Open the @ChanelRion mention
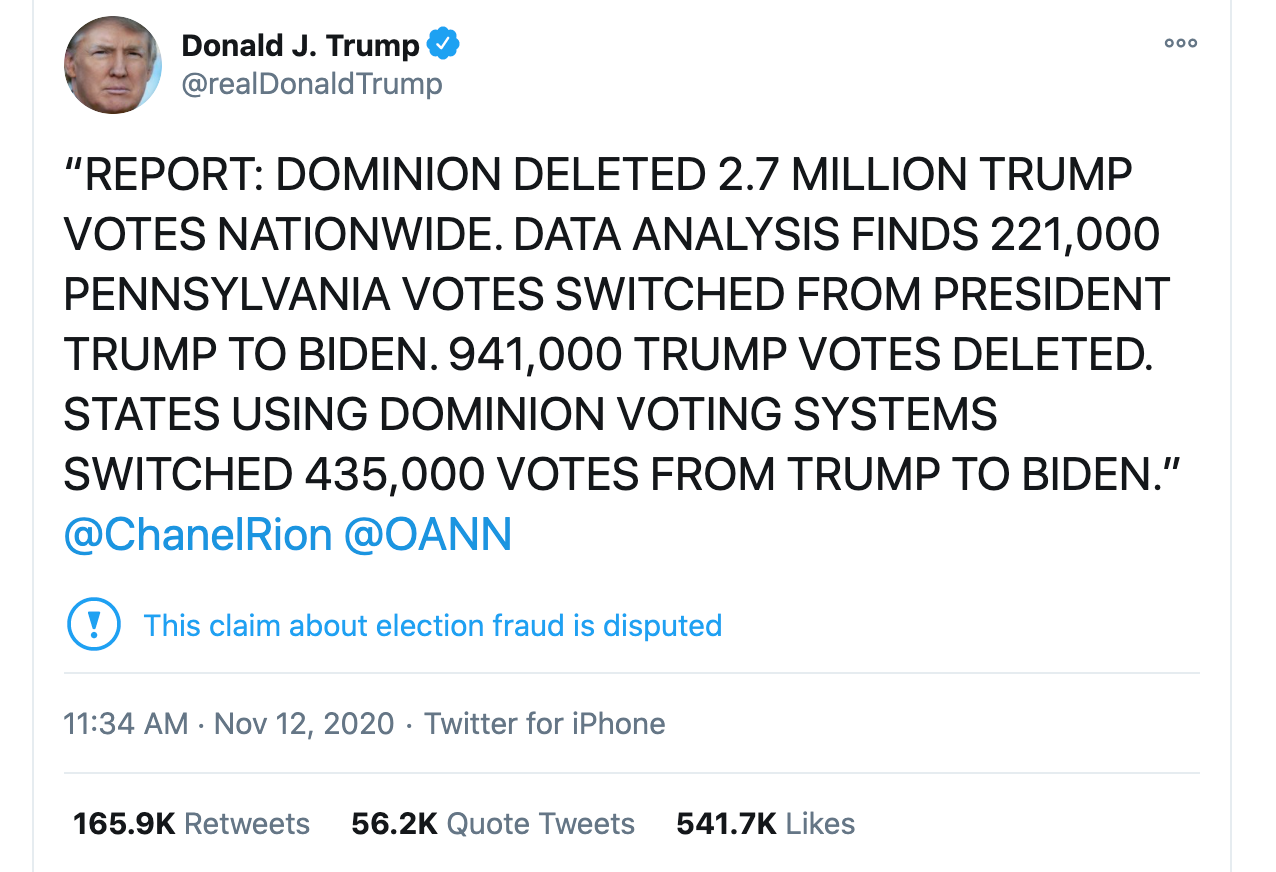The height and width of the screenshot is (872, 1276). coord(197,535)
